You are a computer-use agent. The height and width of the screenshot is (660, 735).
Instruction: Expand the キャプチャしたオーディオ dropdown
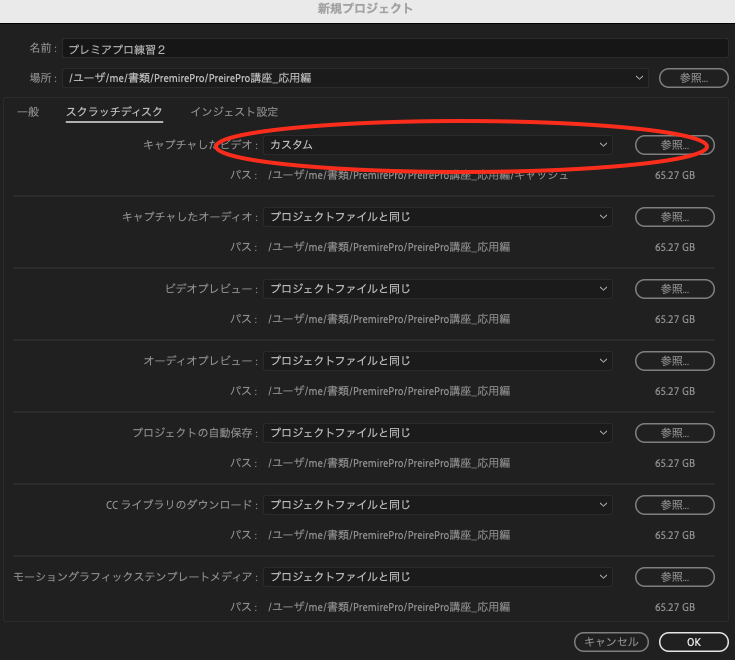438,217
